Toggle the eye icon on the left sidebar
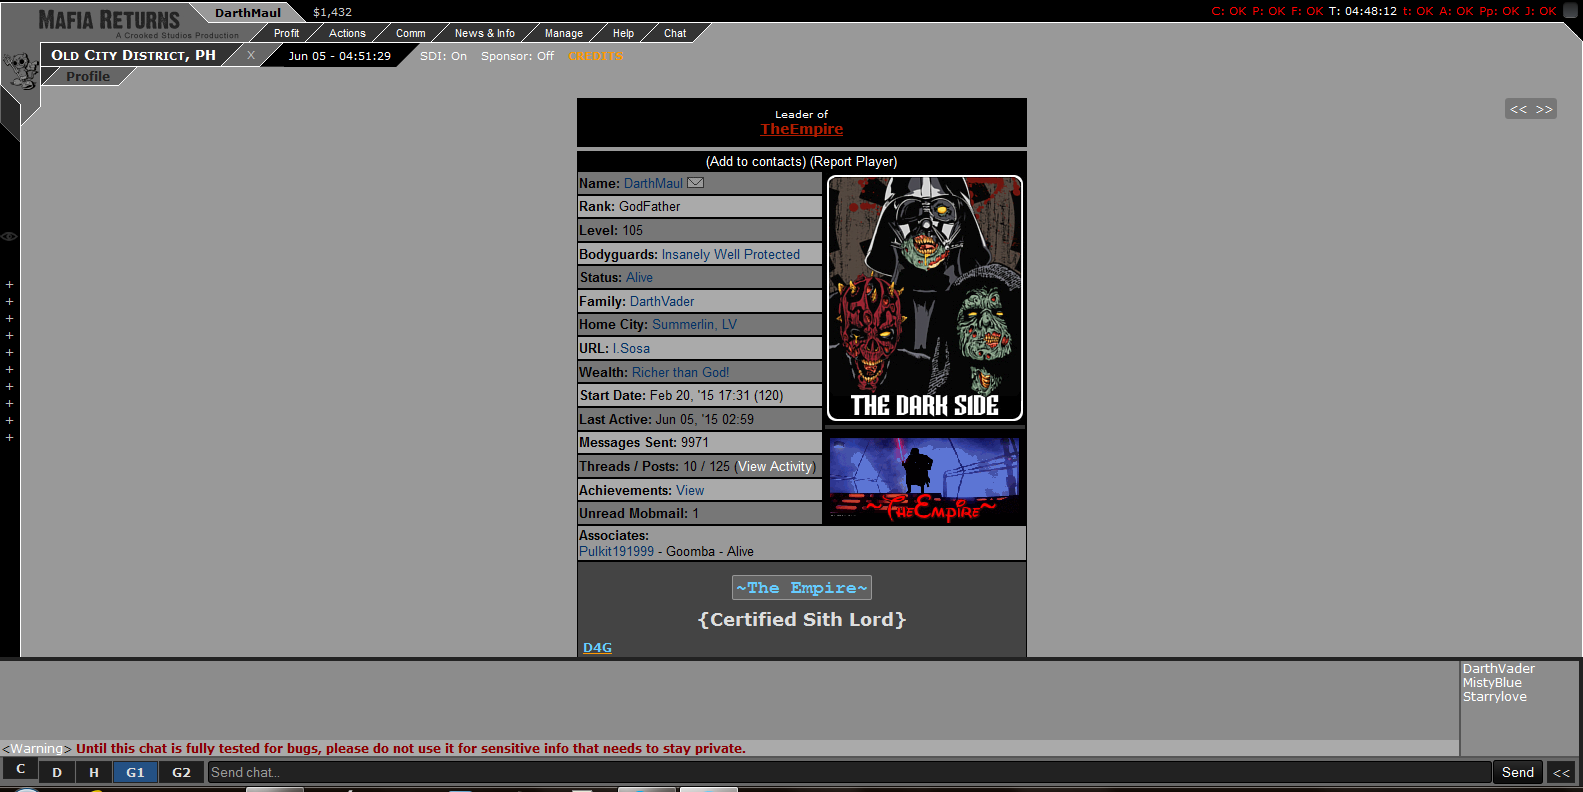 point(9,236)
